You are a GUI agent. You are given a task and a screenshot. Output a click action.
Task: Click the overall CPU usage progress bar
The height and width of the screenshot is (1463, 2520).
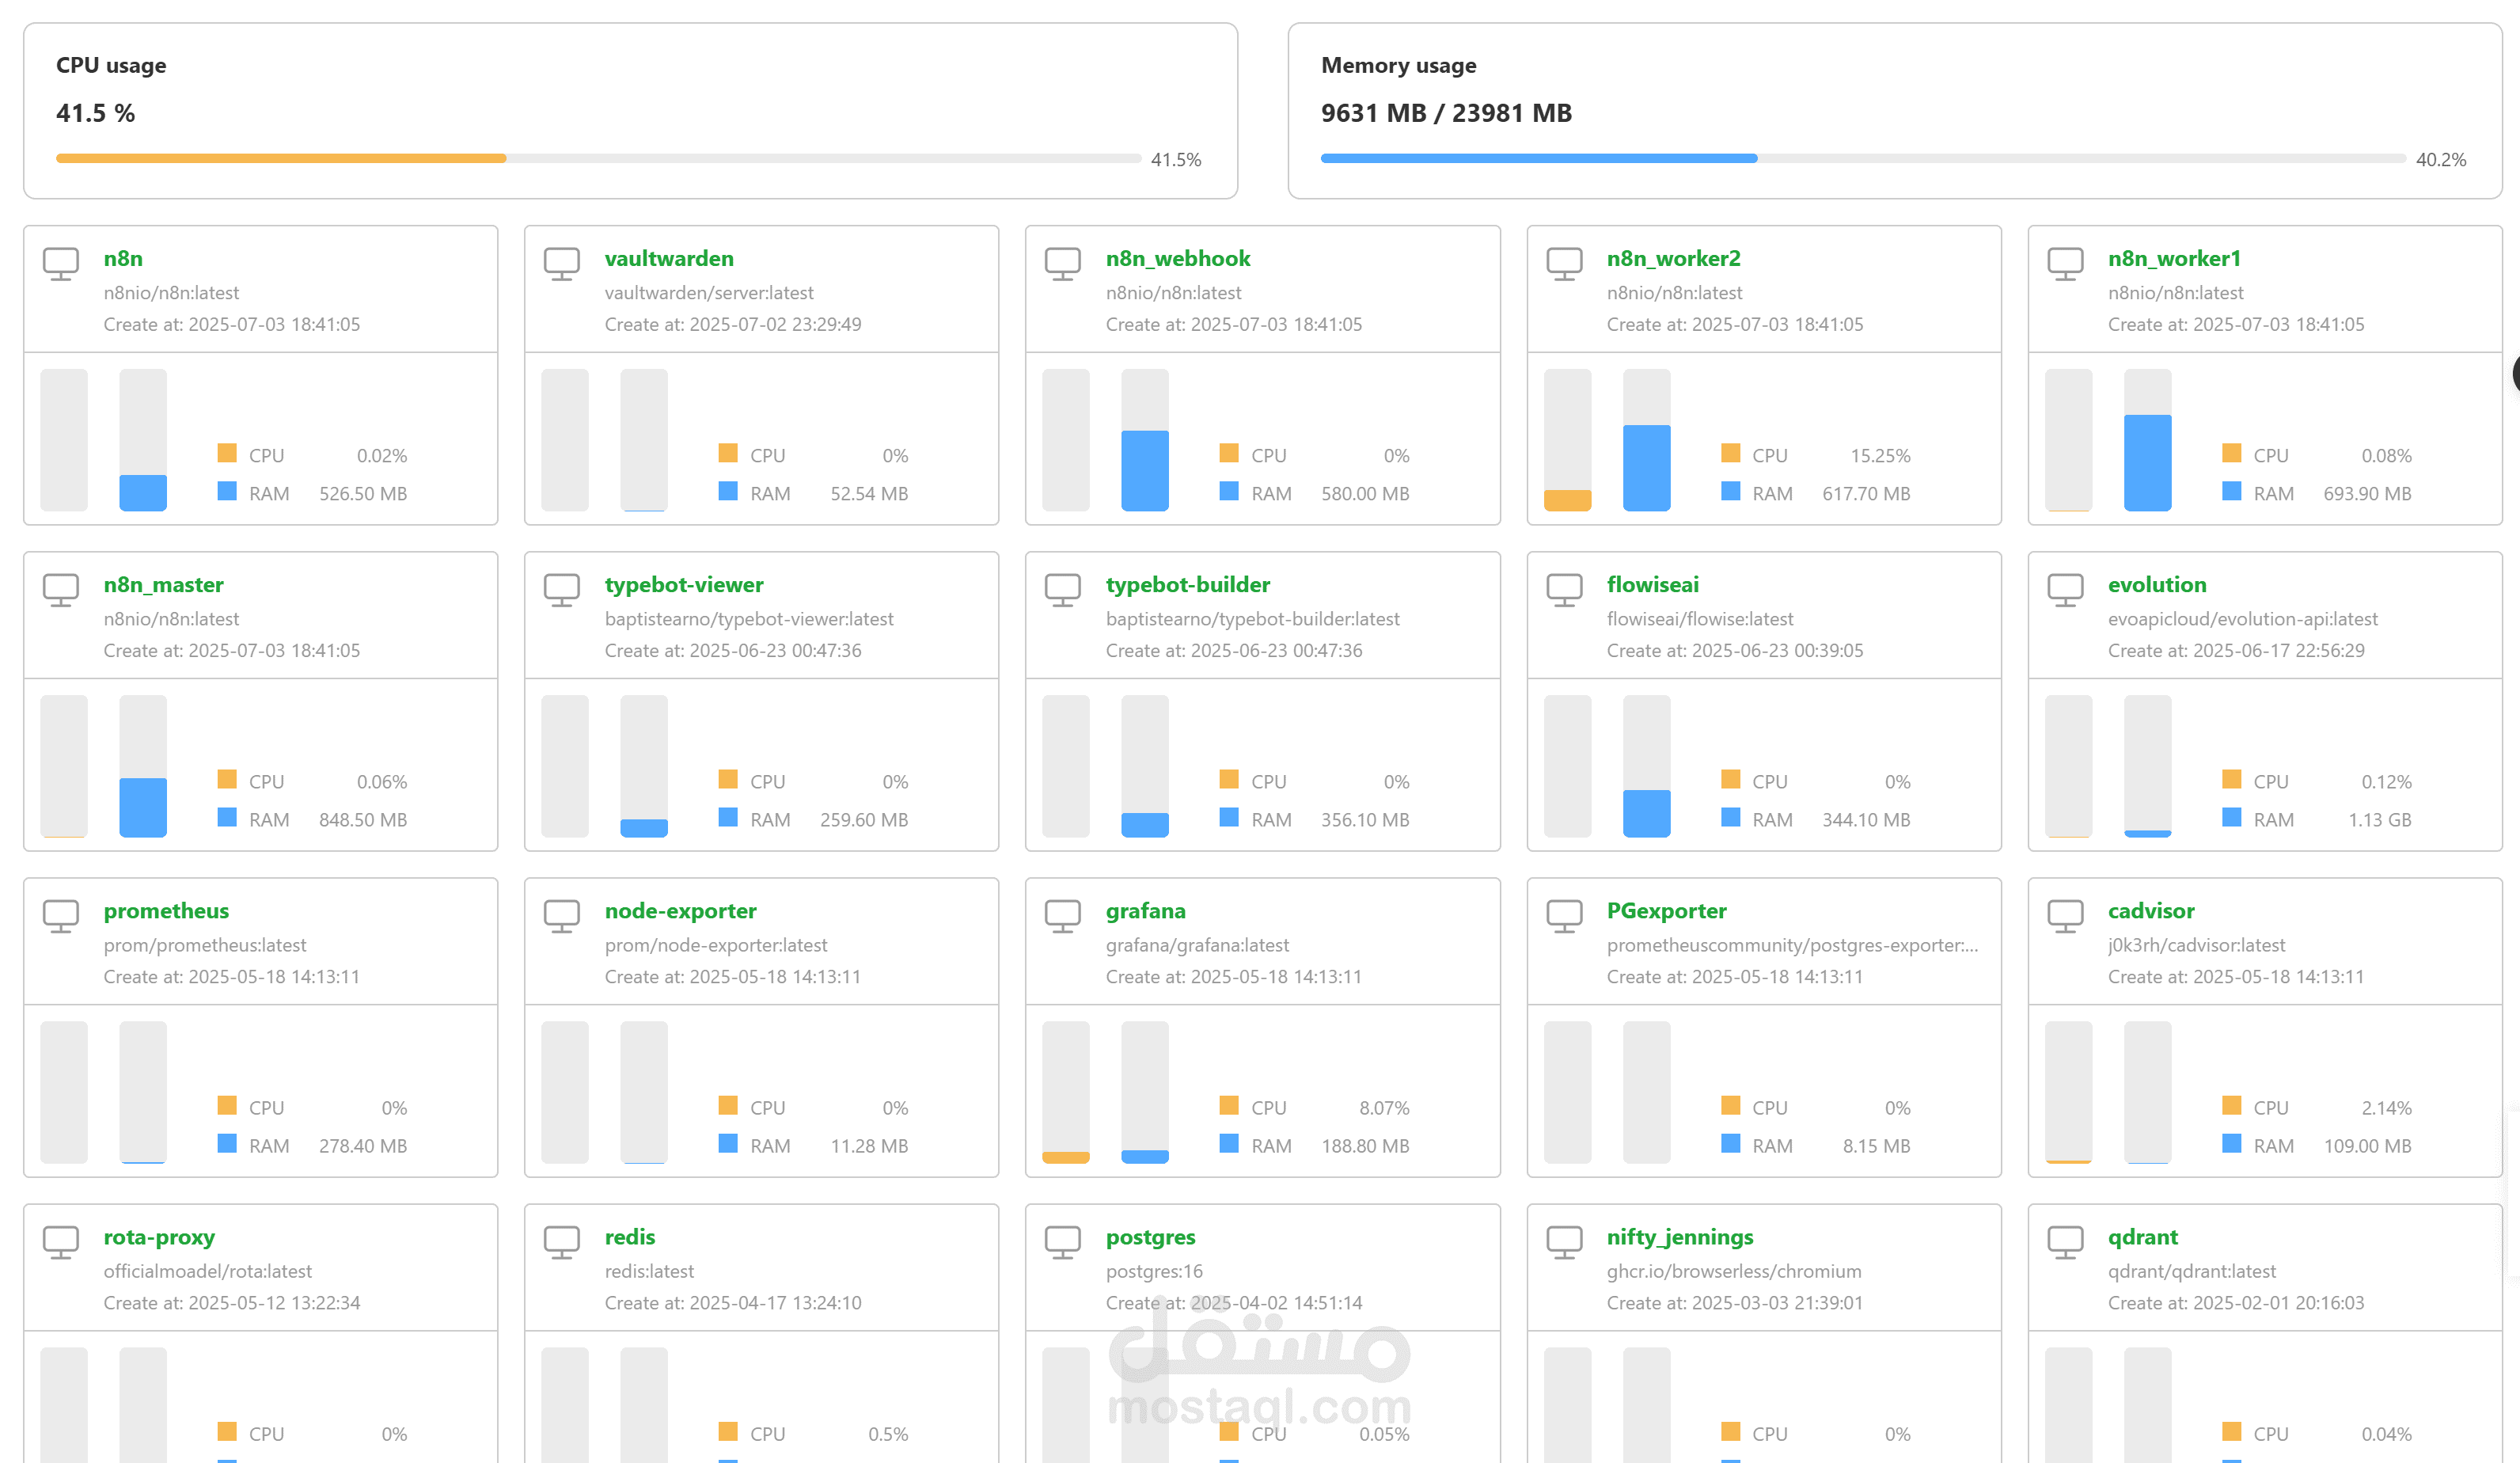598,158
